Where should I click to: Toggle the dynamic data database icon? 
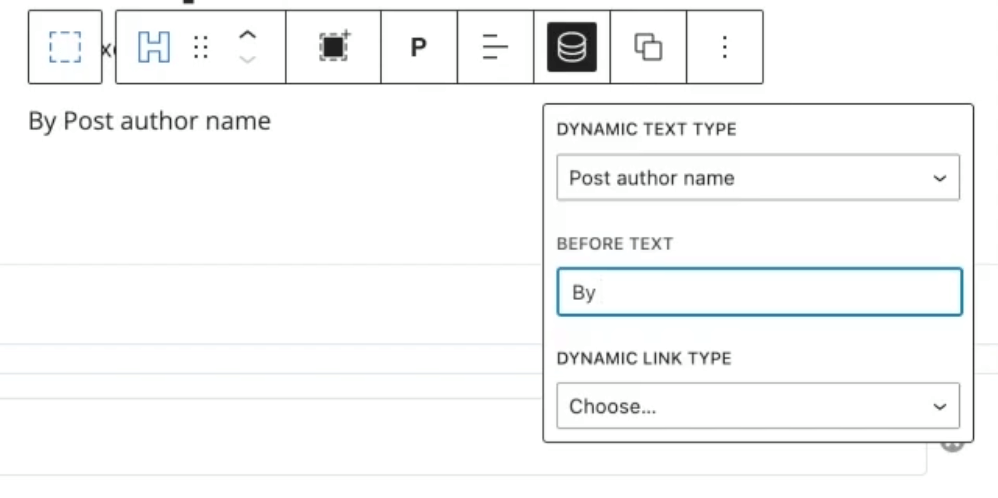click(x=572, y=47)
